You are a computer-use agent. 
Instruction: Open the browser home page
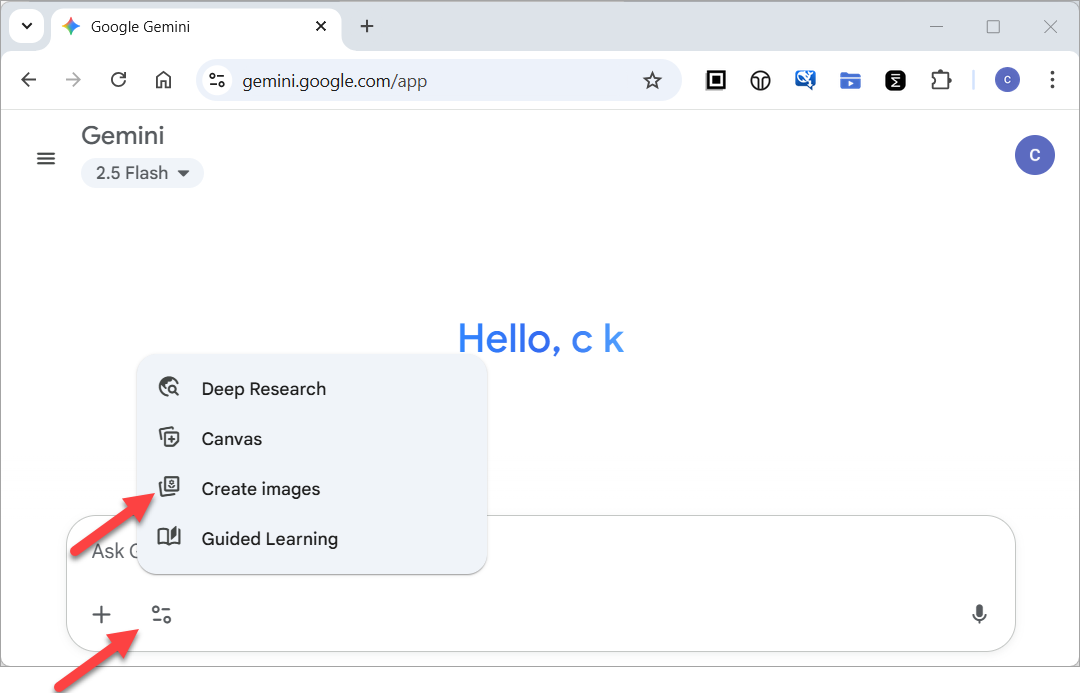pos(163,80)
